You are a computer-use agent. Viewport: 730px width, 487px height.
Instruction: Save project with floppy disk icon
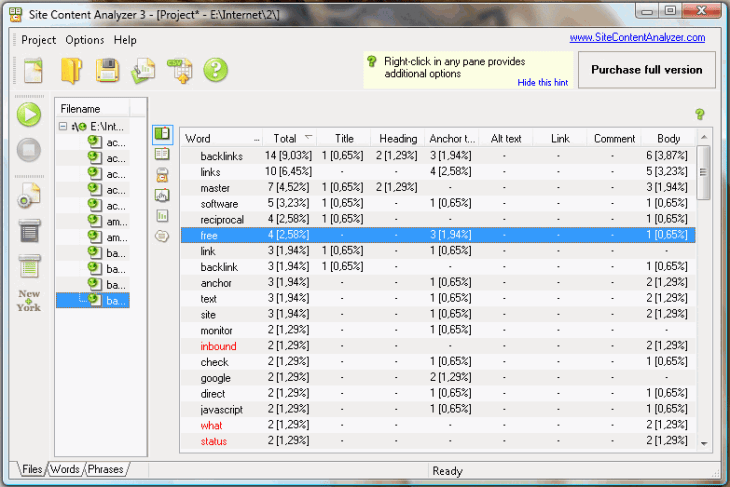pyautogui.click(x=108, y=70)
